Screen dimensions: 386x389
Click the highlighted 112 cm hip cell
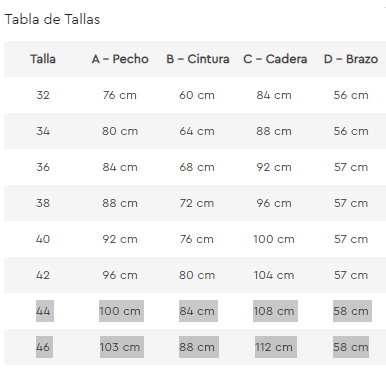click(x=276, y=347)
